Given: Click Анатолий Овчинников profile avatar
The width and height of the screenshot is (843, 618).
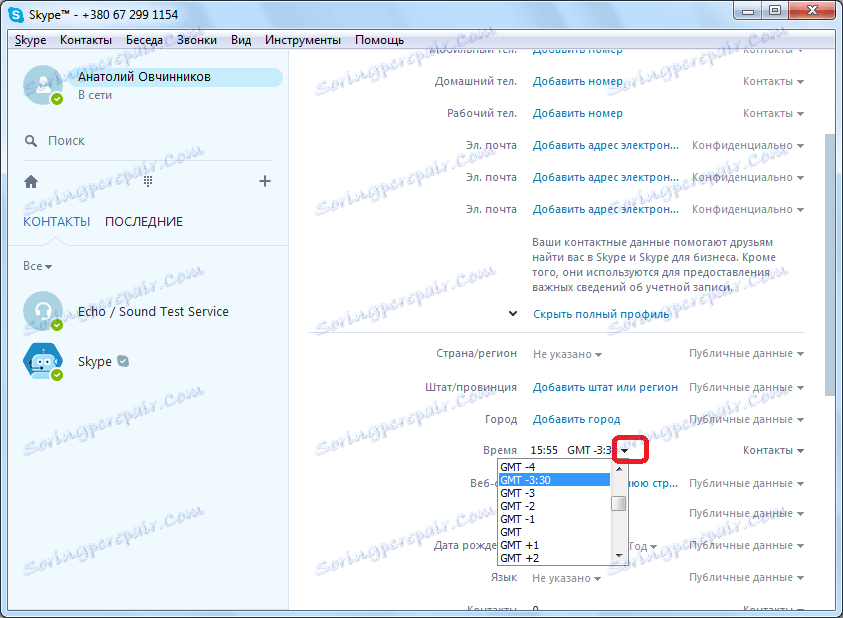Looking at the screenshot, I should coord(42,85).
